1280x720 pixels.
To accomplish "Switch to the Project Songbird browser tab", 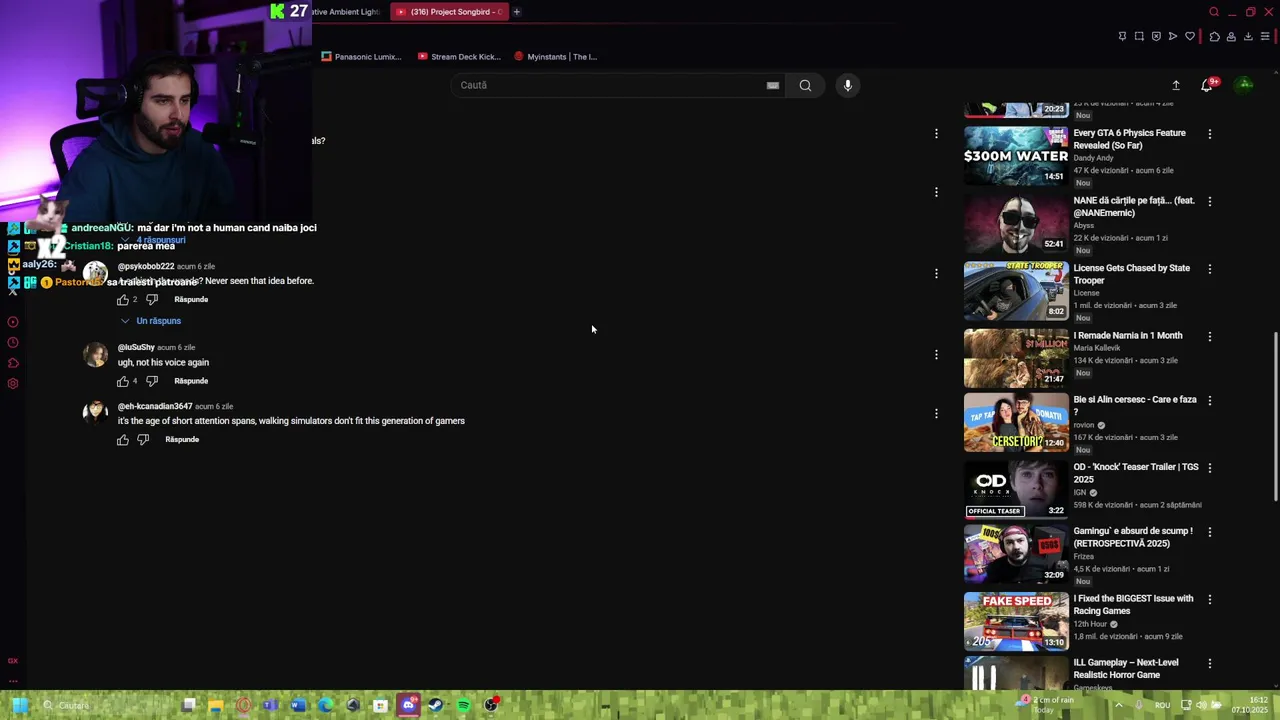I will click(447, 12).
